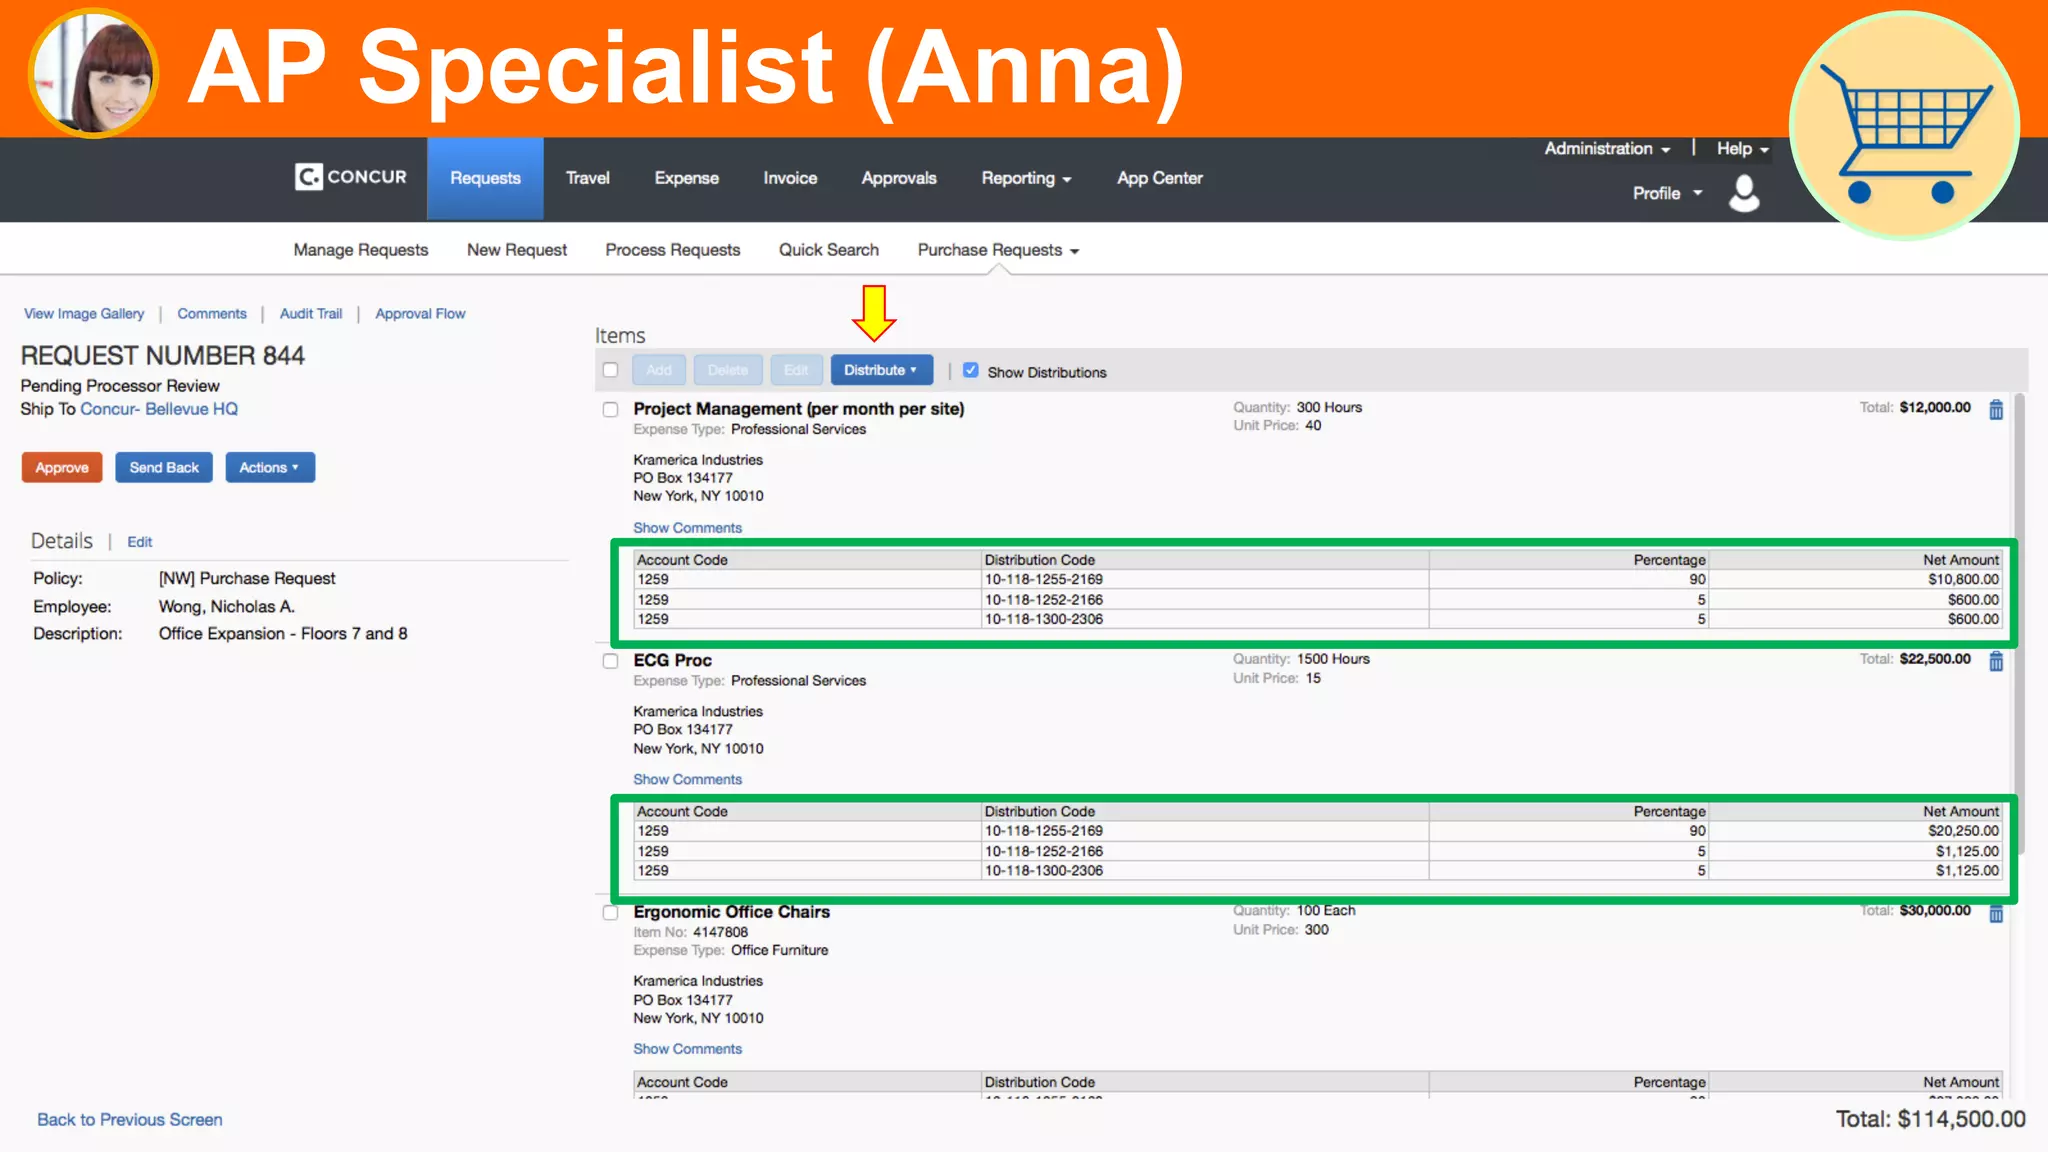Click the Total: $114,500.00 text
Screen dimensions: 2048x1152
(1930, 1120)
